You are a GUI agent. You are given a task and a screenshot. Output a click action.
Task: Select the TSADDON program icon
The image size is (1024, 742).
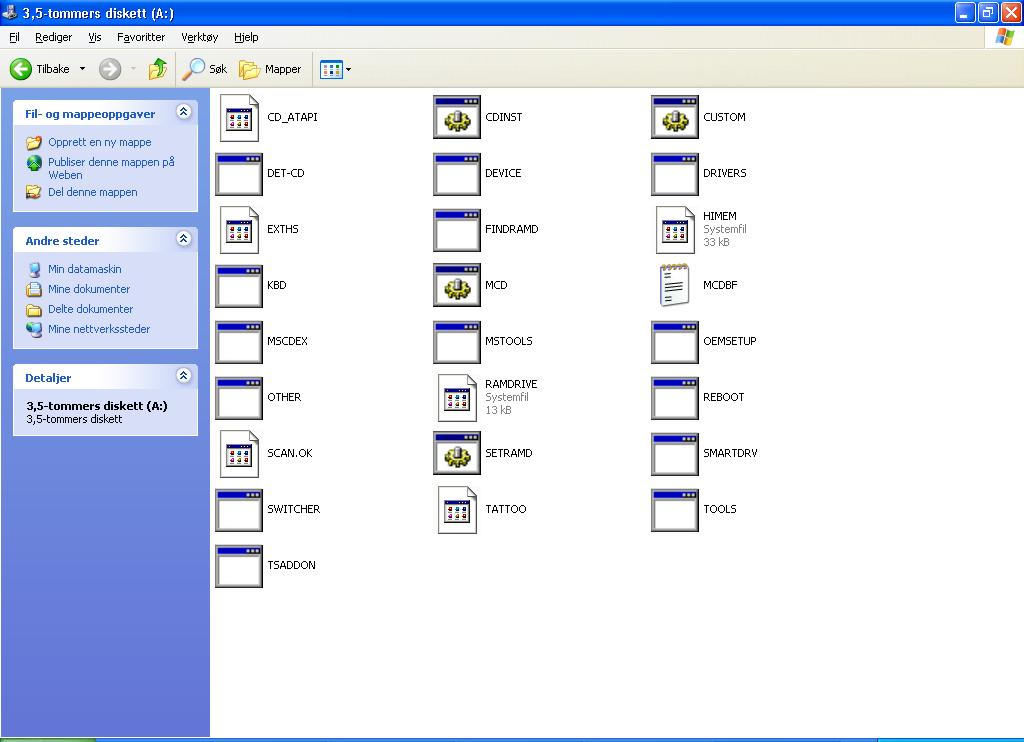(x=239, y=566)
